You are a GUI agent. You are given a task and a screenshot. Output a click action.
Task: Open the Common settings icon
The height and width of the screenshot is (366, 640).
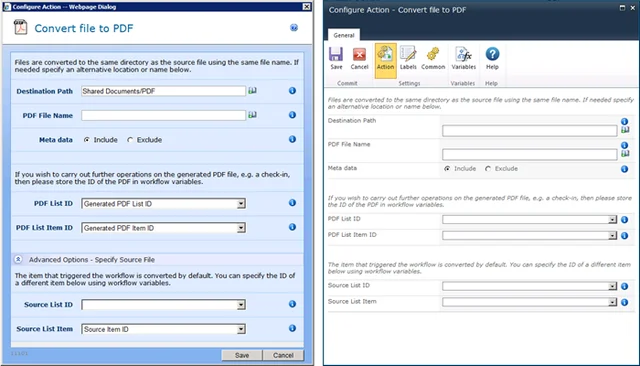[433, 58]
